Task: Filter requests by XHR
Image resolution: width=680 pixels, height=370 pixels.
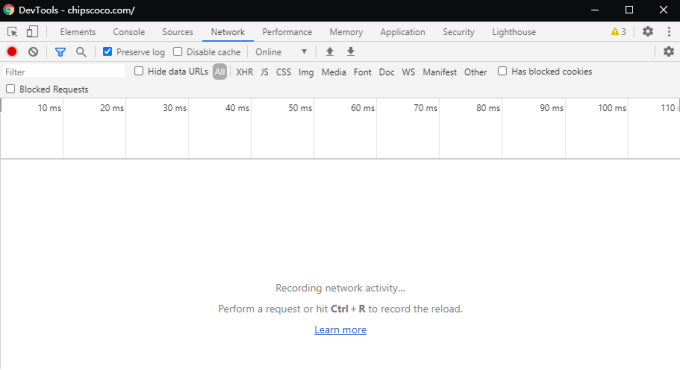Action: (x=245, y=72)
